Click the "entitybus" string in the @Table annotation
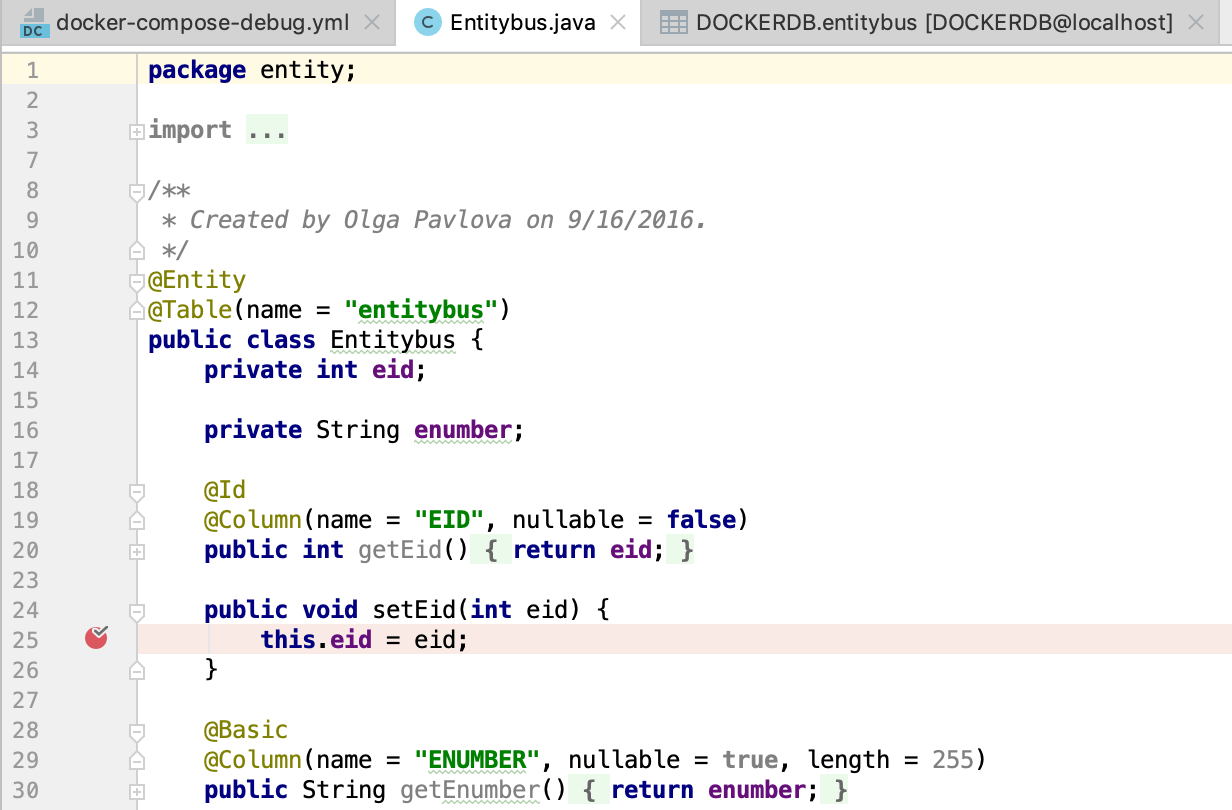 tap(420, 310)
